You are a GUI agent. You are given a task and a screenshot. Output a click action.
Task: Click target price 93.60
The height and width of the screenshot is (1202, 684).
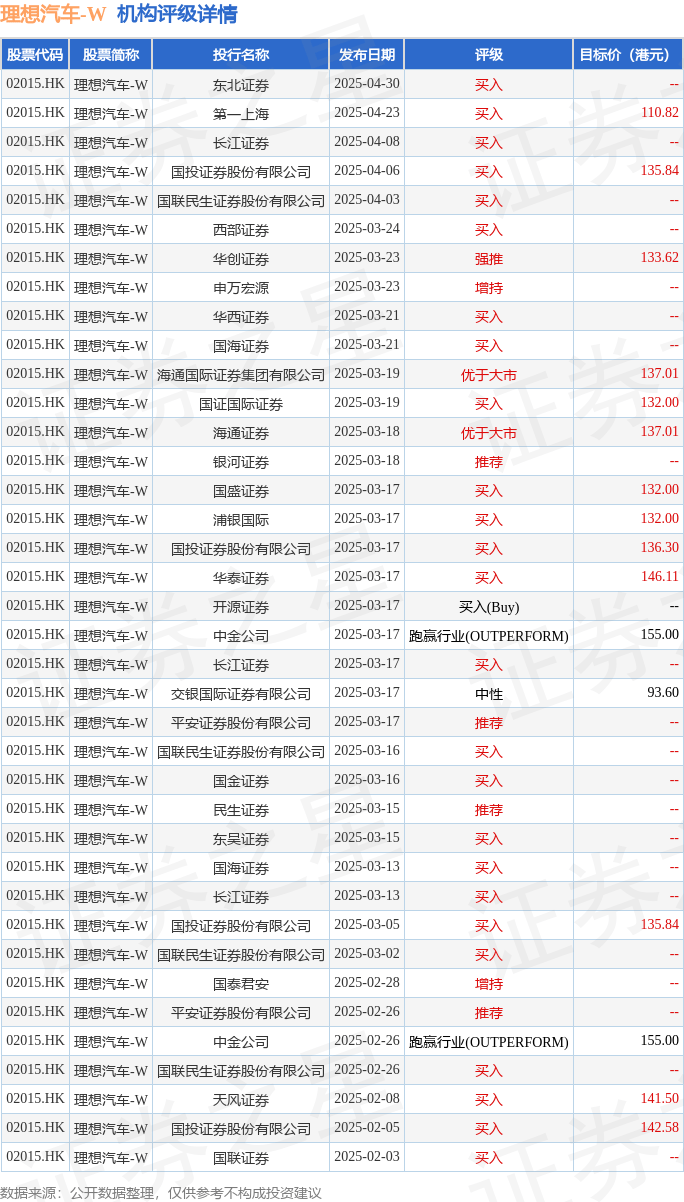coord(663,693)
